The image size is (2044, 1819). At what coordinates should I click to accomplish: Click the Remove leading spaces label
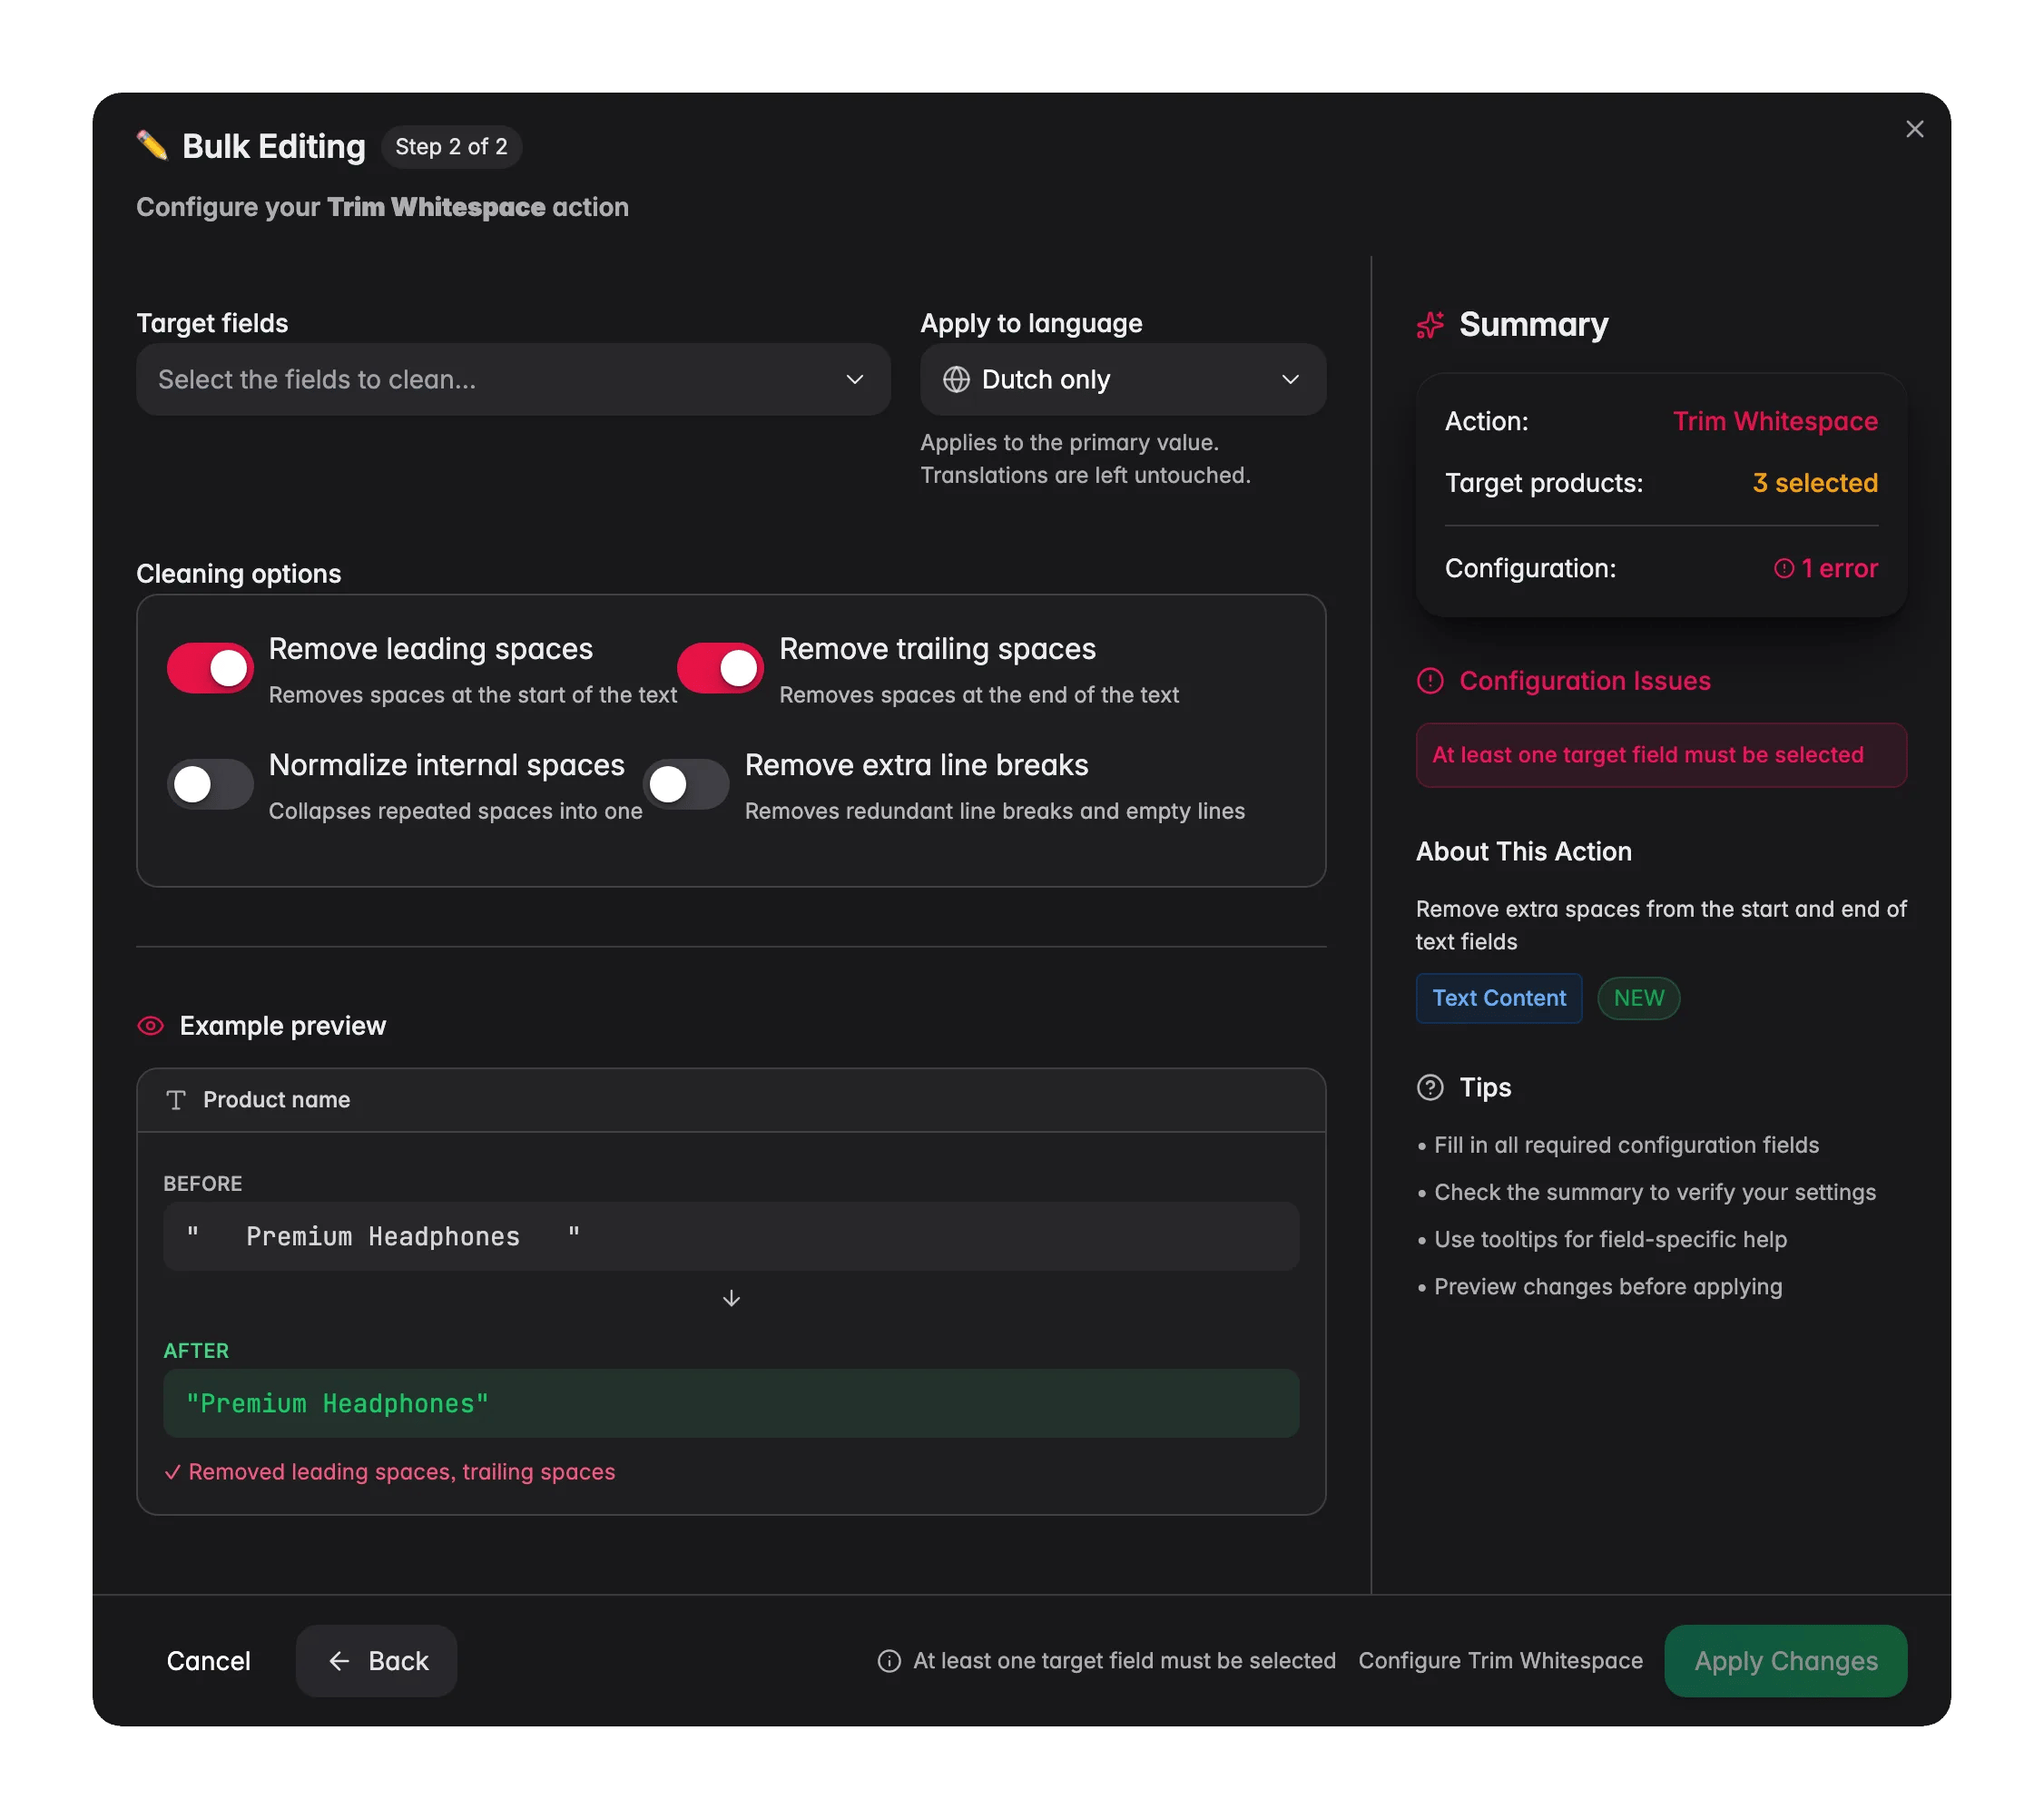click(431, 649)
